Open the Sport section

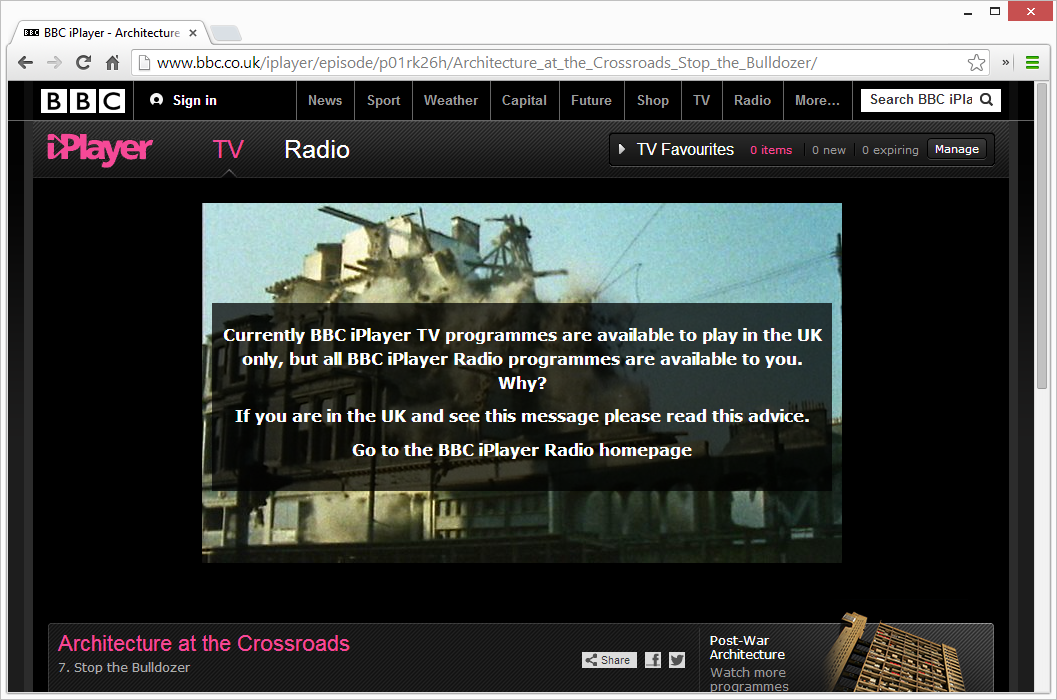384,100
